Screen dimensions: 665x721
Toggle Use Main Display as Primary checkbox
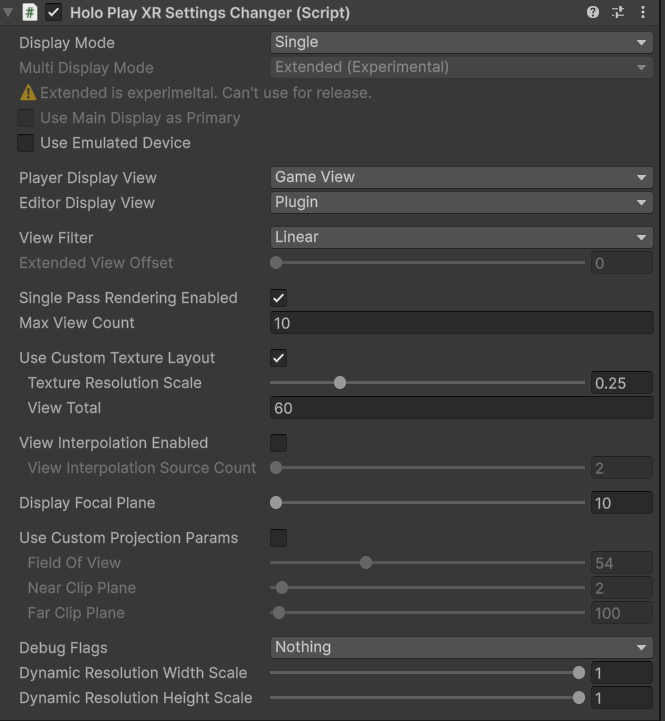pos(25,118)
